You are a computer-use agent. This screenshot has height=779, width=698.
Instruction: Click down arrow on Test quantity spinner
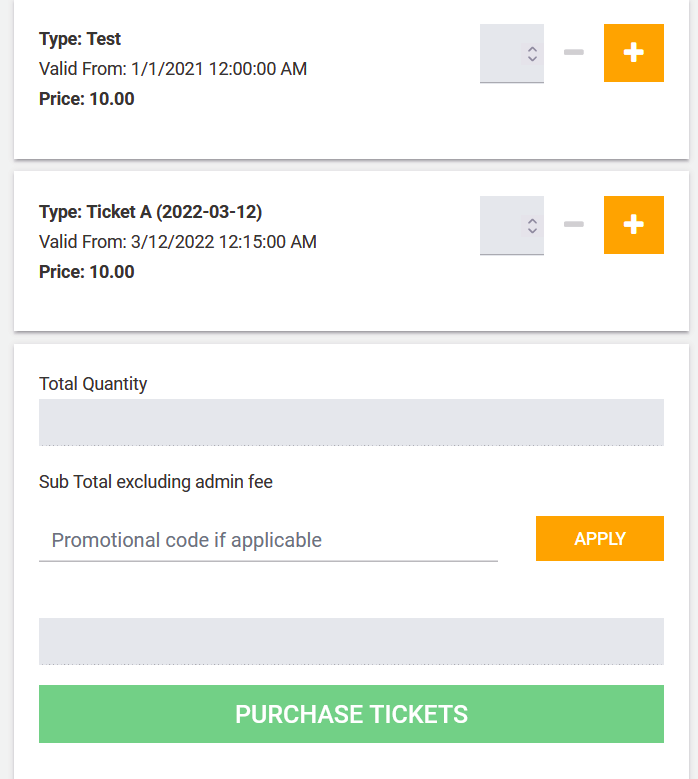[x=532, y=58]
